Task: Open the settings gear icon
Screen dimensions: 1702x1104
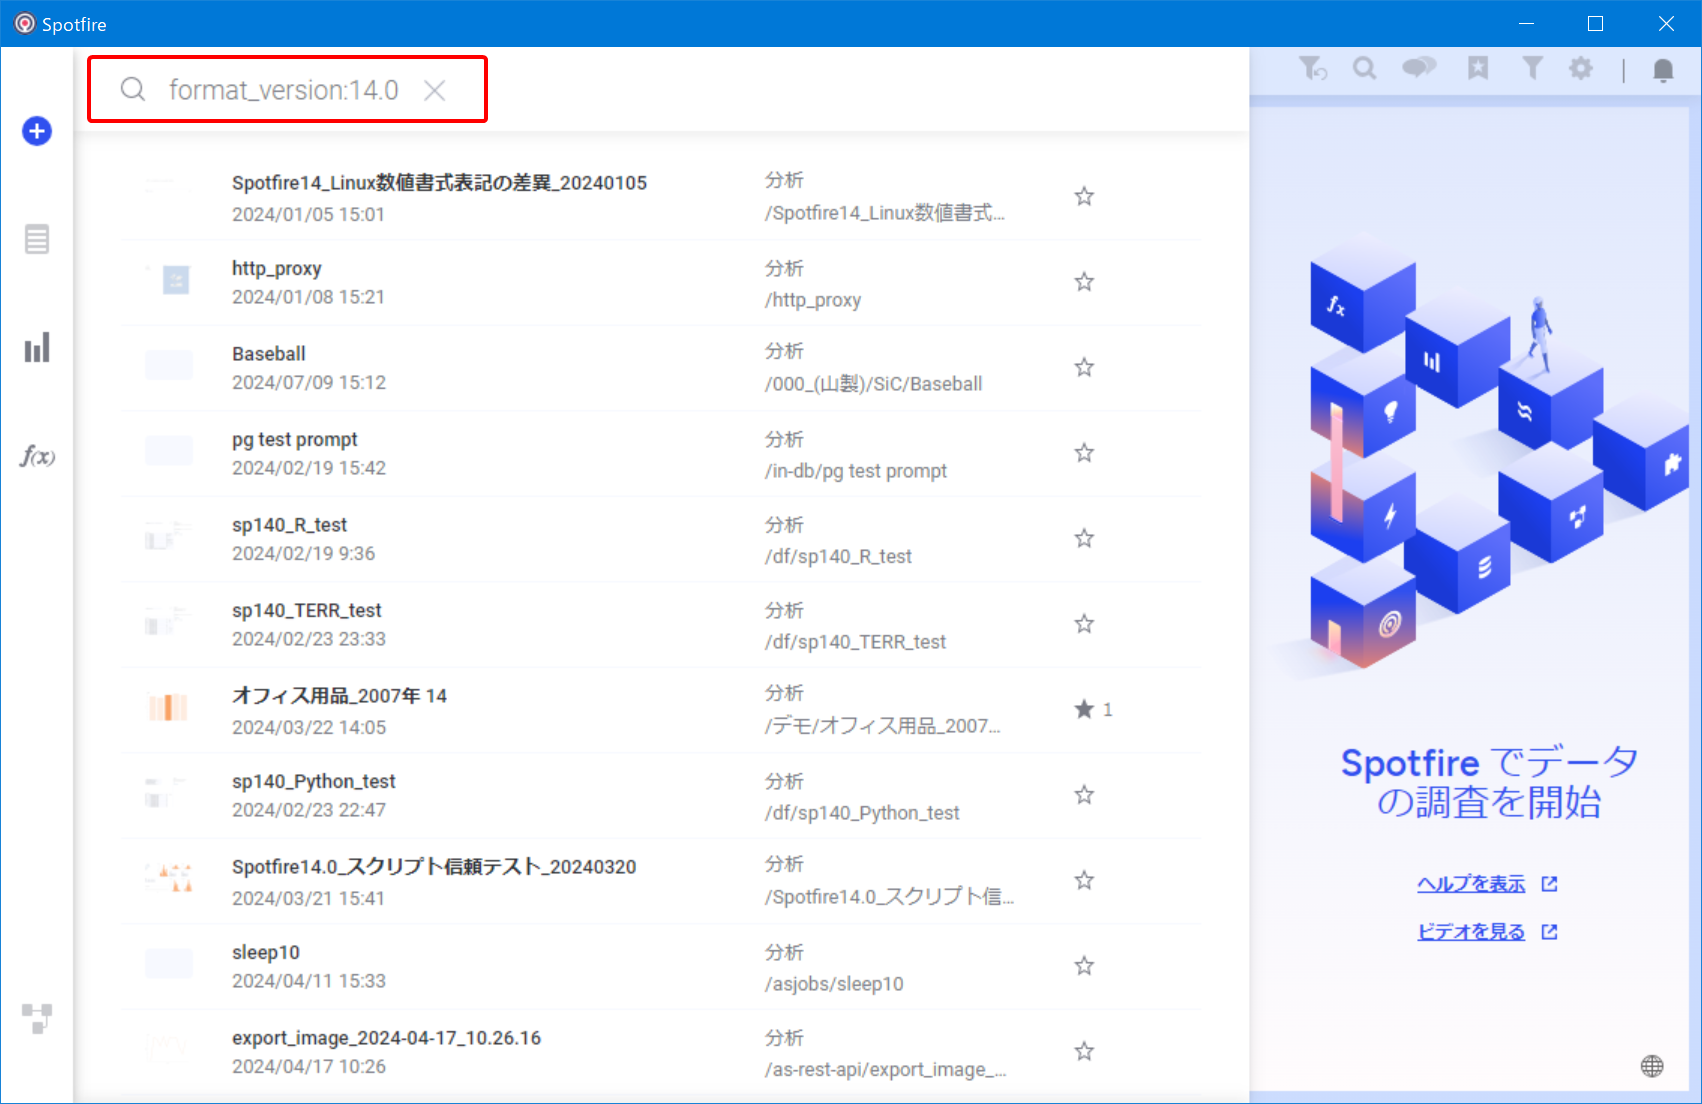Action: tap(1581, 68)
